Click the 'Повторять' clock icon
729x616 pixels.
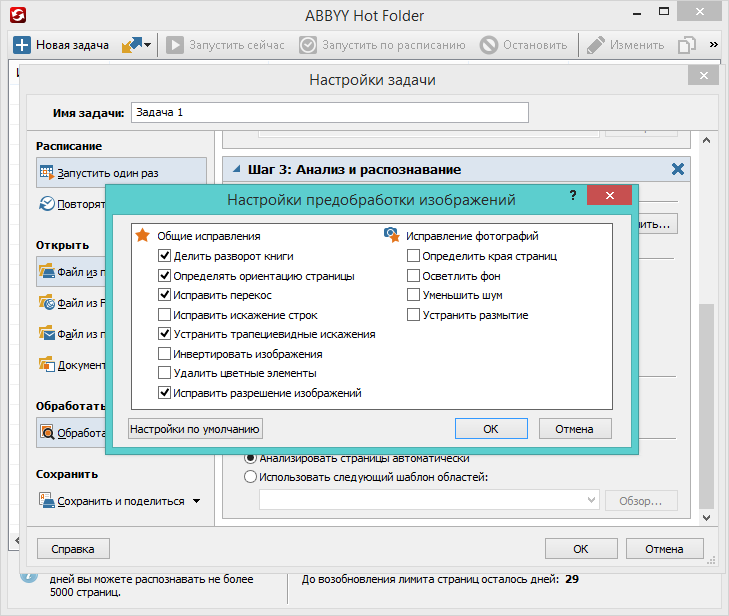click(x=46, y=203)
